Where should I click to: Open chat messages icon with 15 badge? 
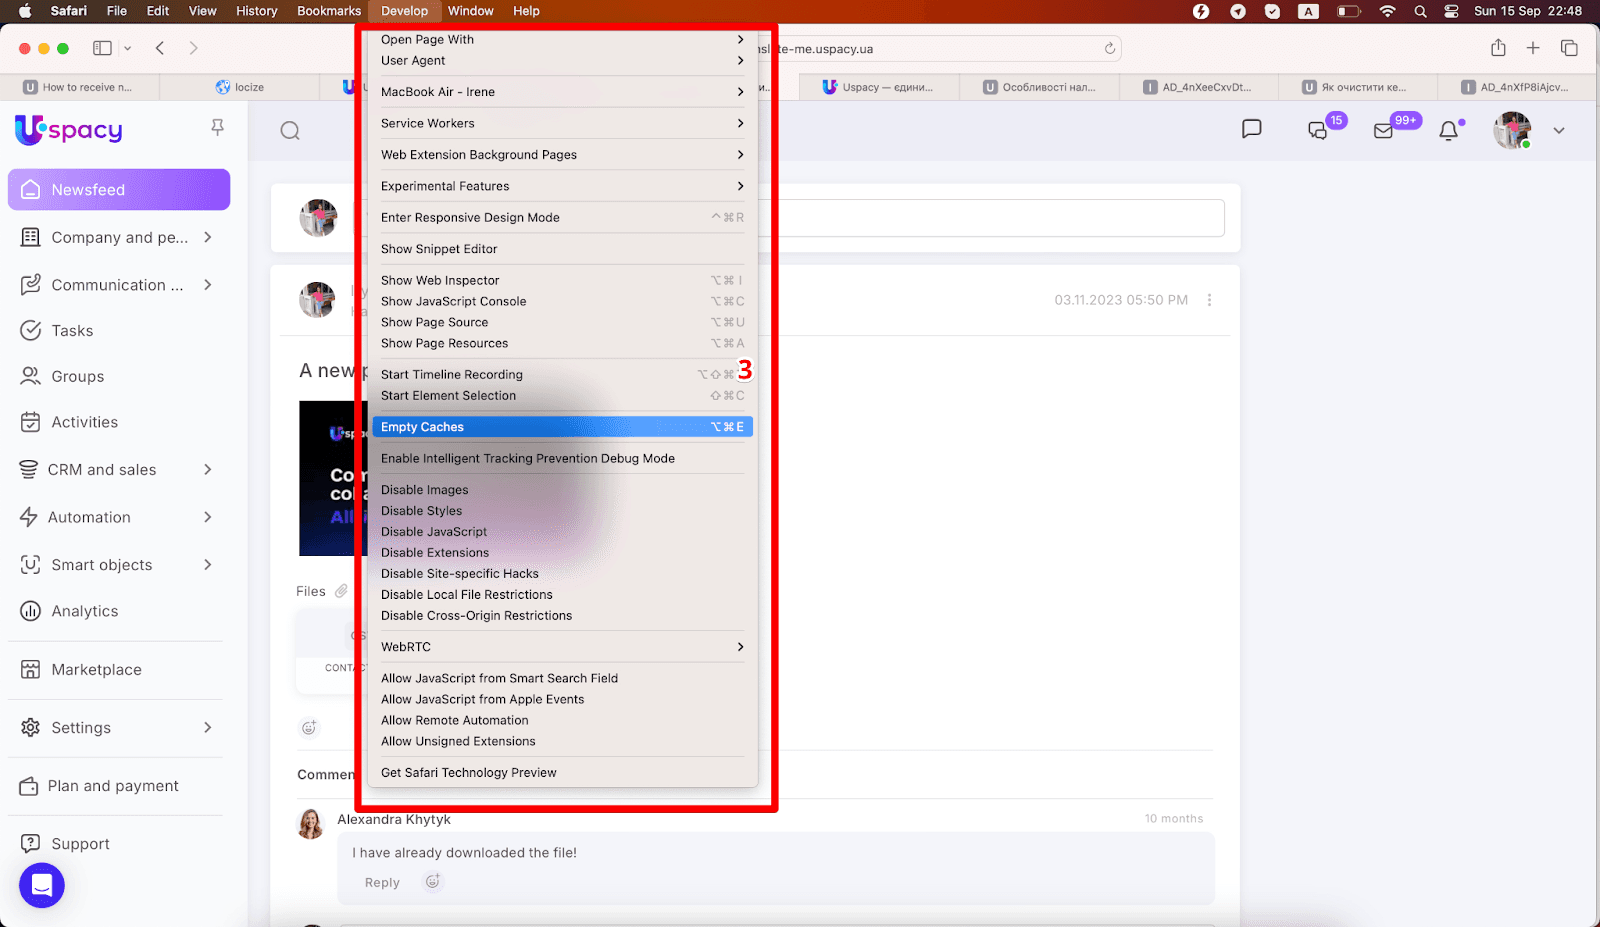(1318, 131)
